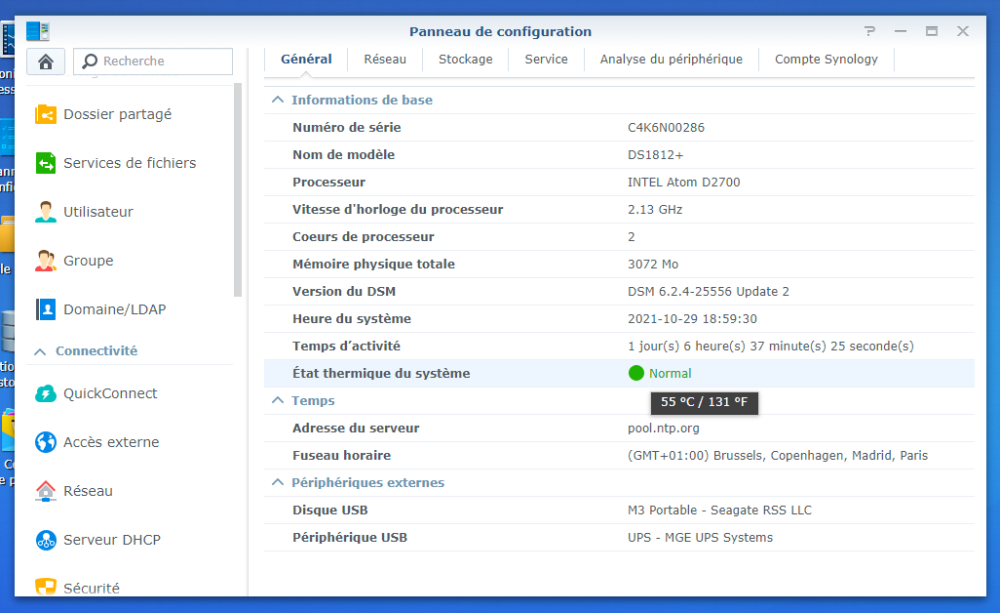Open the Service tab
Screen dimensions: 1000x613
pyautogui.click(x=546, y=59)
